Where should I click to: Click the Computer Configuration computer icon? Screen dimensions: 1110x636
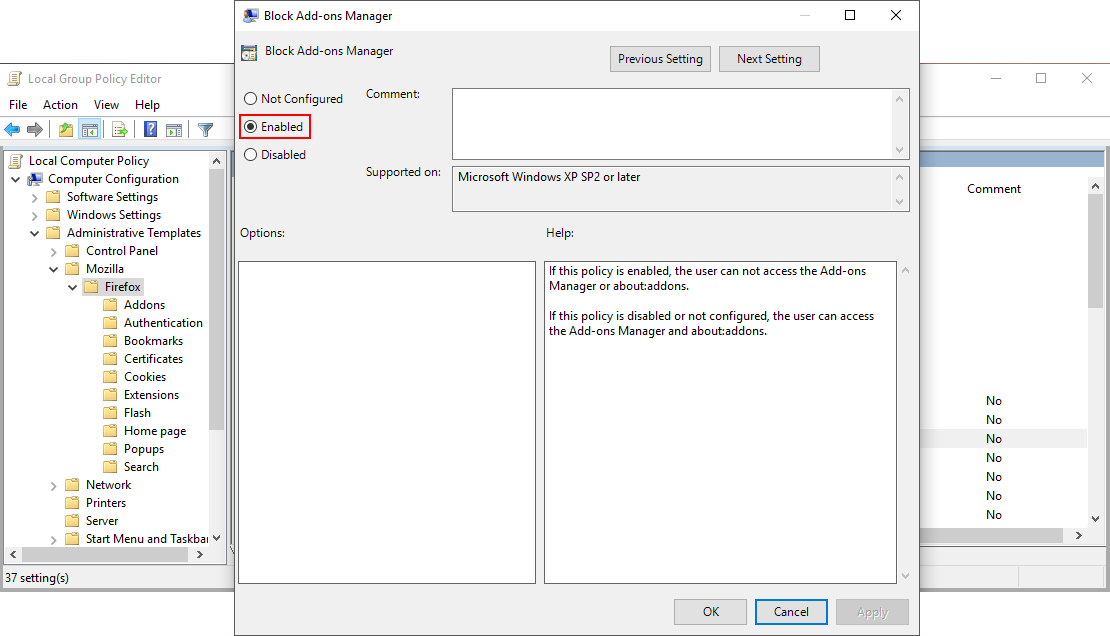click(x=35, y=179)
